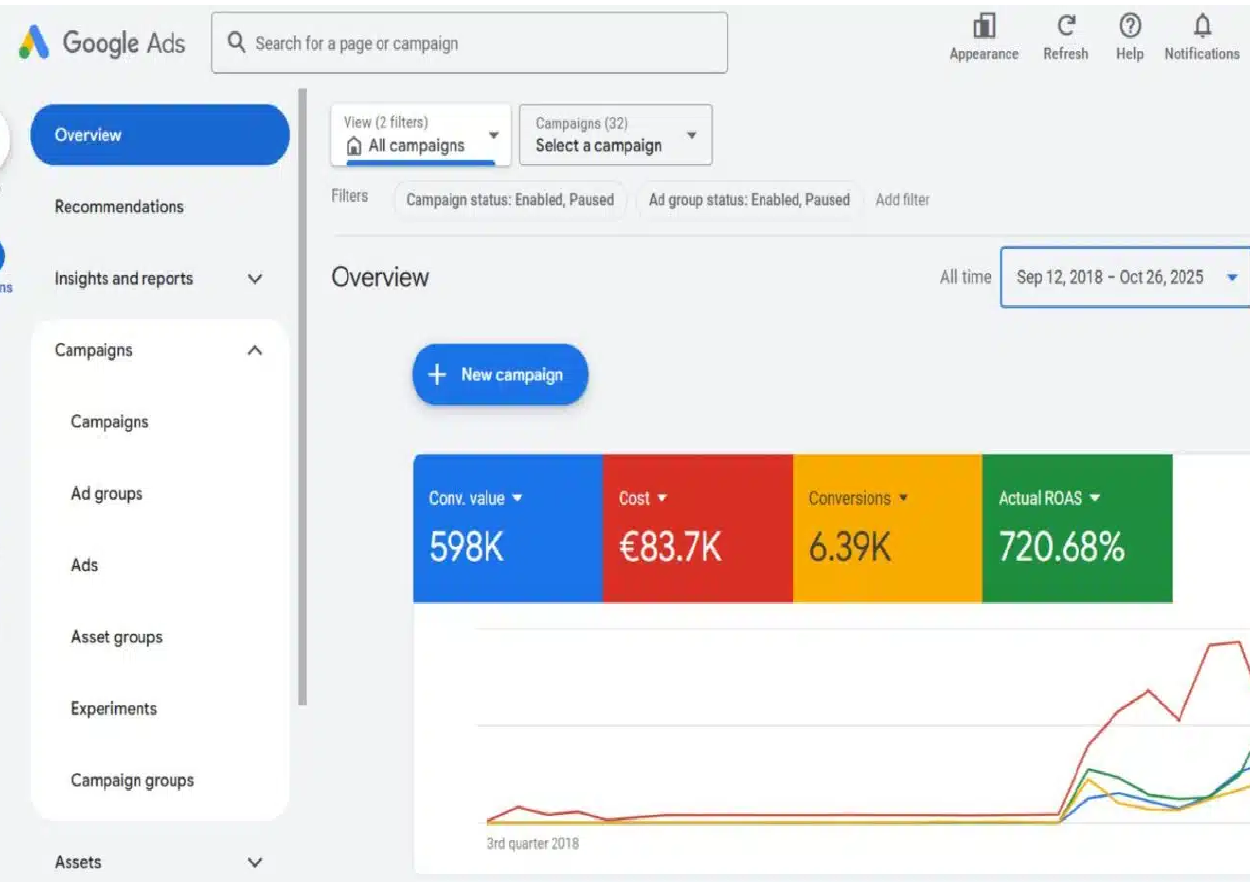
Task: Open the Select a campaign dropdown
Action: (614, 135)
